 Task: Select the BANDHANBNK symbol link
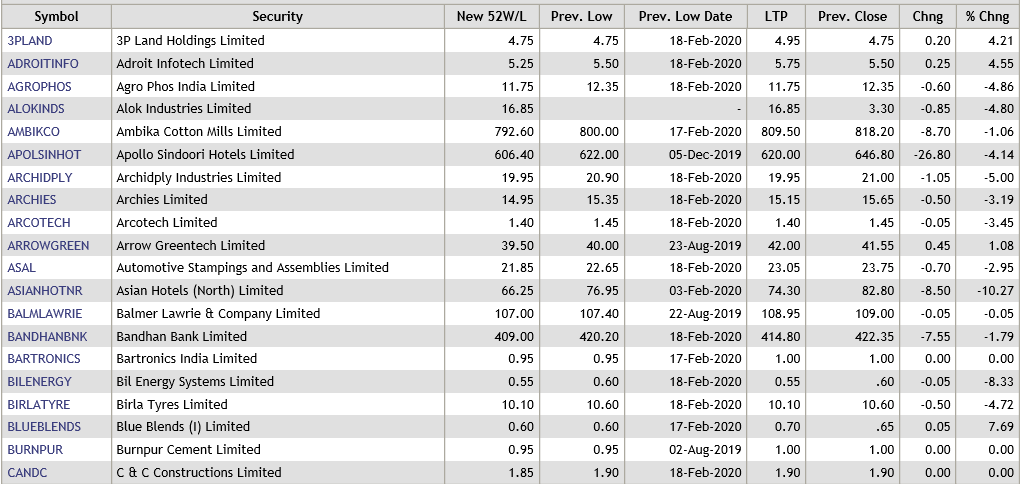tap(47, 336)
